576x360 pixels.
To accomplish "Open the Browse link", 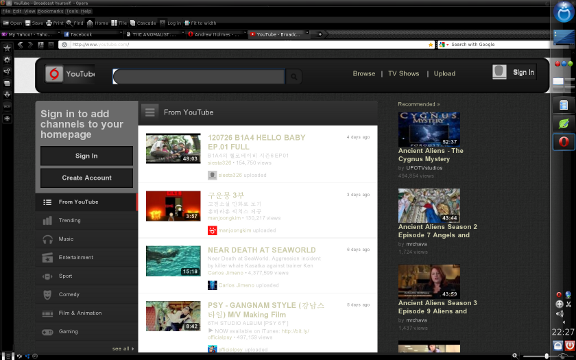I will tap(364, 73).
